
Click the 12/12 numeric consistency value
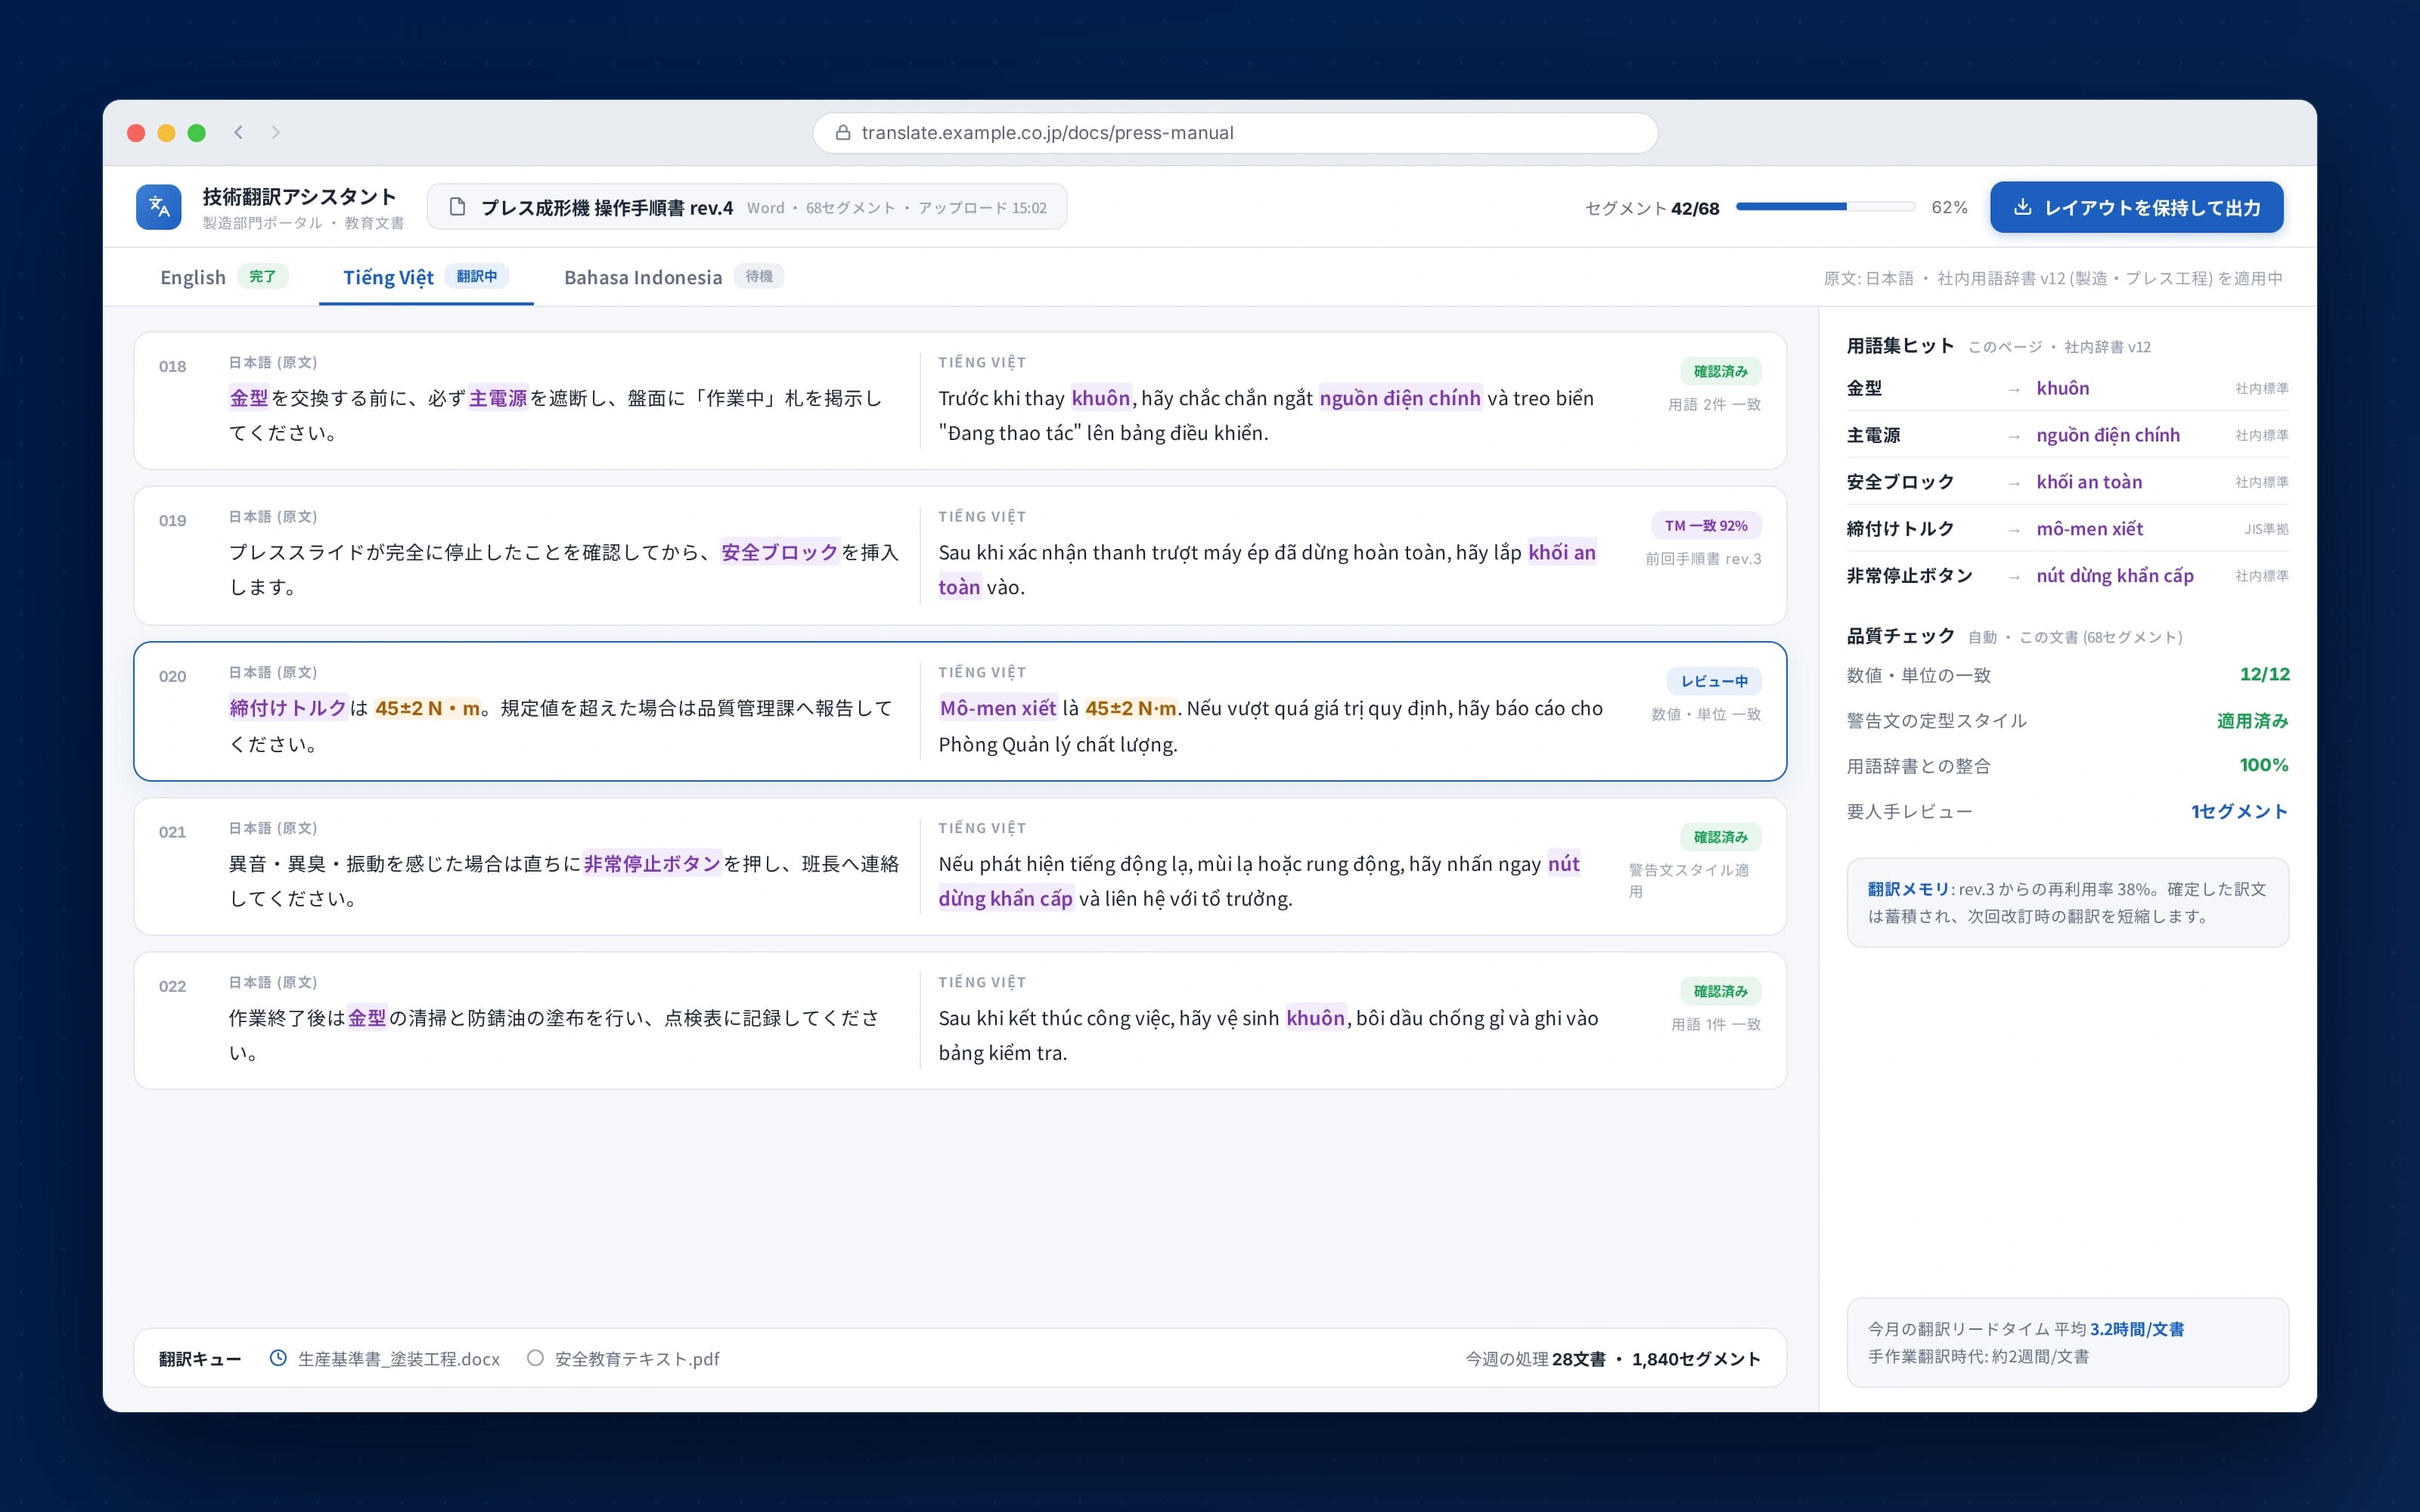point(2264,674)
